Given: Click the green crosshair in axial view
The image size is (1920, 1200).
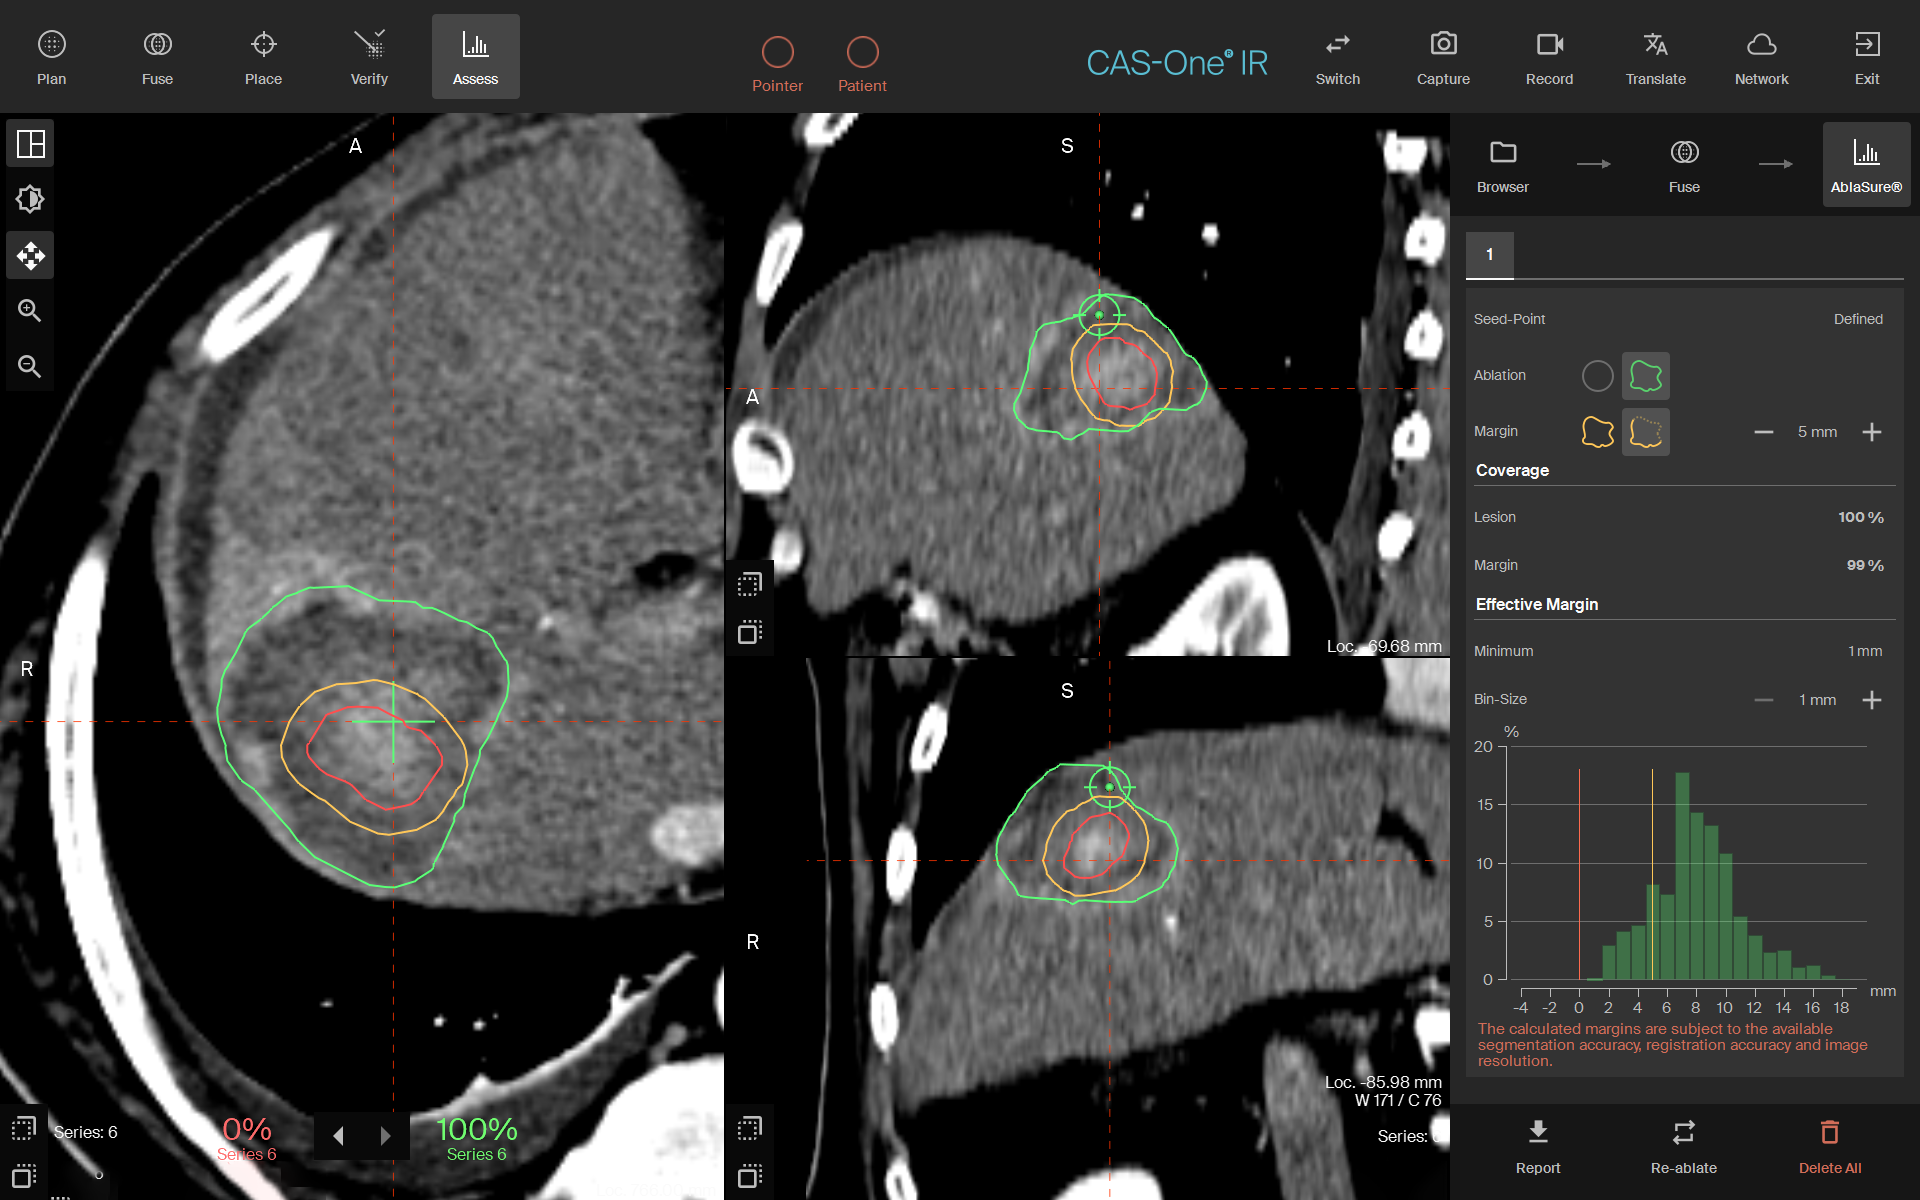Looking at the screenshot, I should pyautogui.click(x=393, y=721).
